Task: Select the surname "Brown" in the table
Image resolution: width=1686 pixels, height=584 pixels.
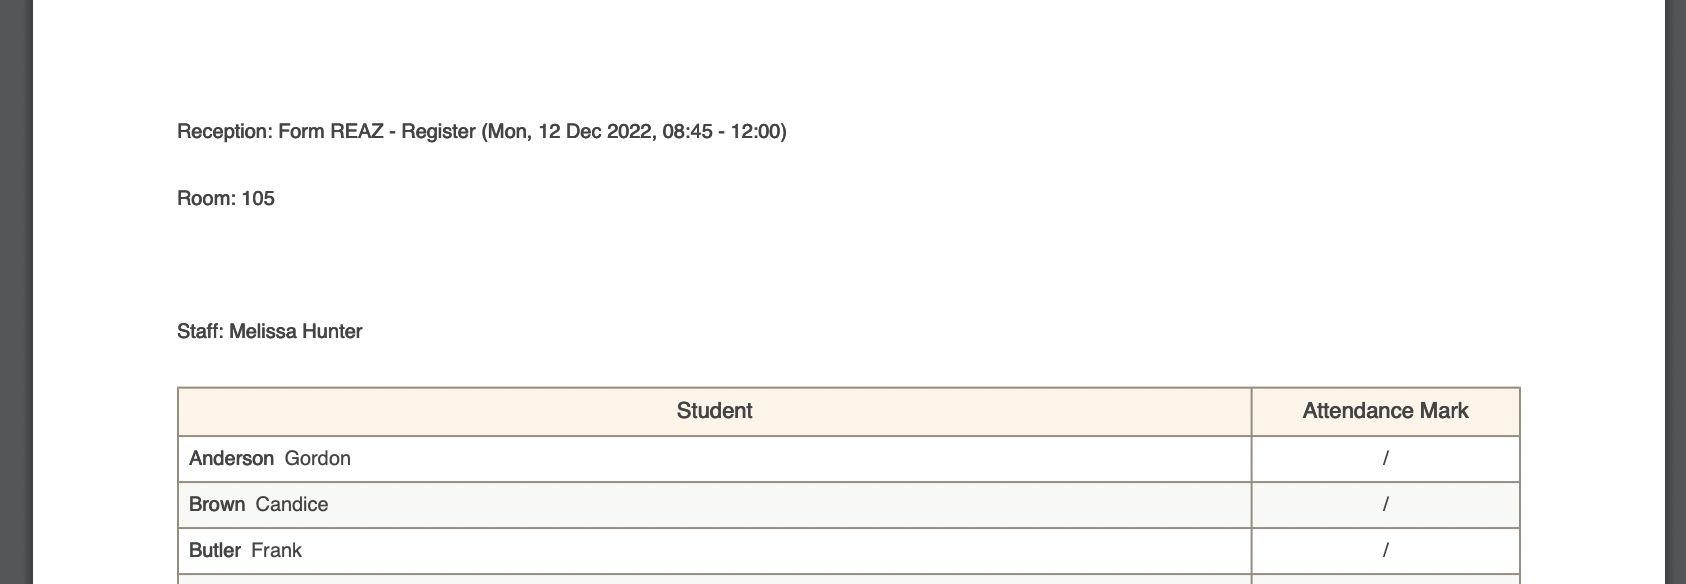Action: [217, 505]
